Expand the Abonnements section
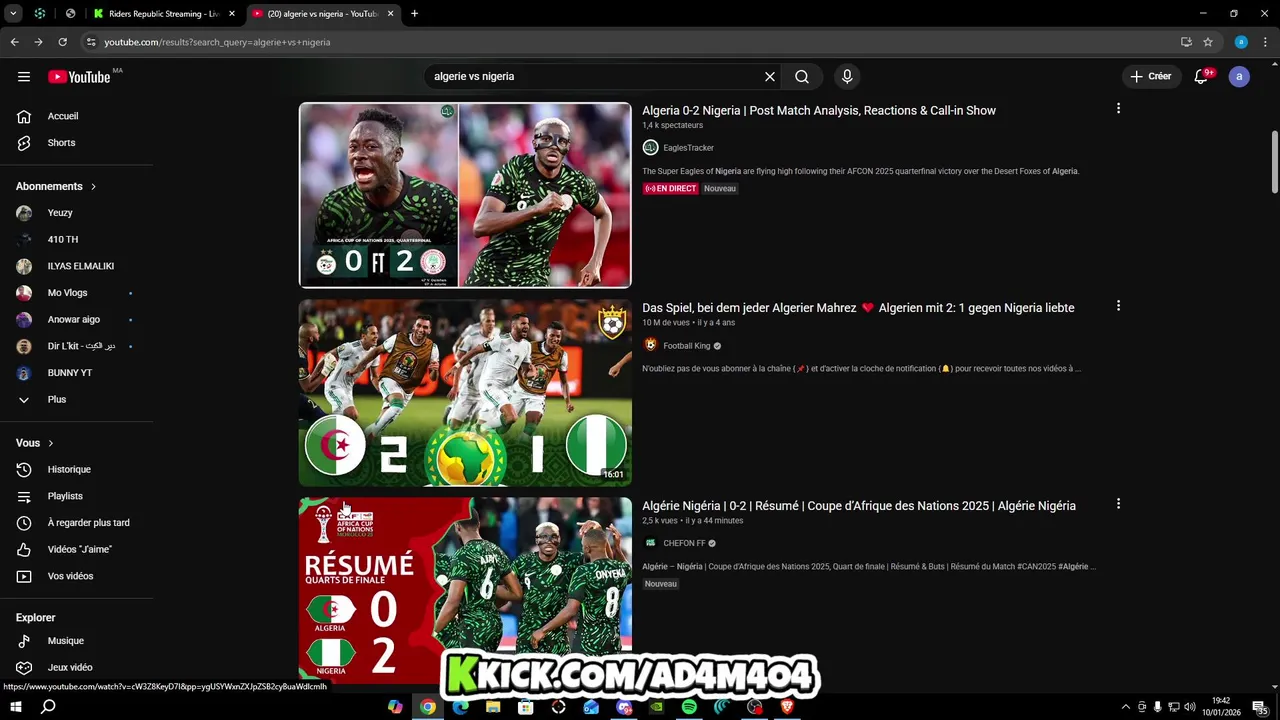Image resolution: width=1280 pixels, height=720 pixels. click(56, 186)
